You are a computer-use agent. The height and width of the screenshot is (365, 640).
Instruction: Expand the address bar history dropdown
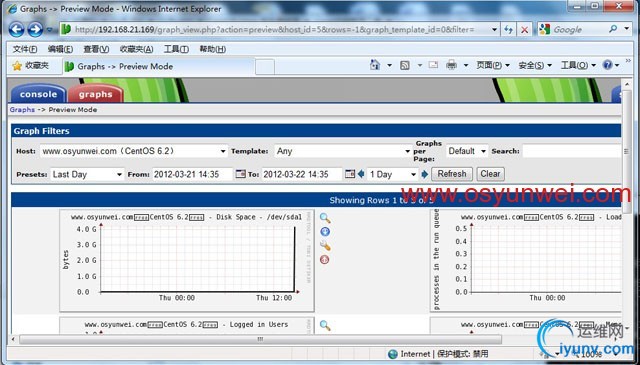click(x=494, y=29)
